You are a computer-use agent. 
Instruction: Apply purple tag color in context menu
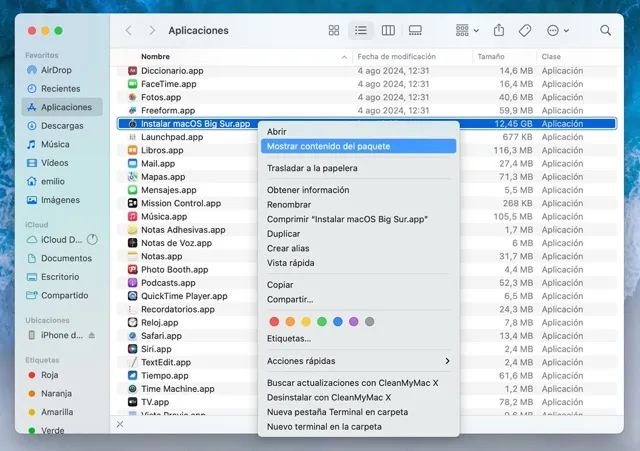pyautogui.click(x=354, y=322)
